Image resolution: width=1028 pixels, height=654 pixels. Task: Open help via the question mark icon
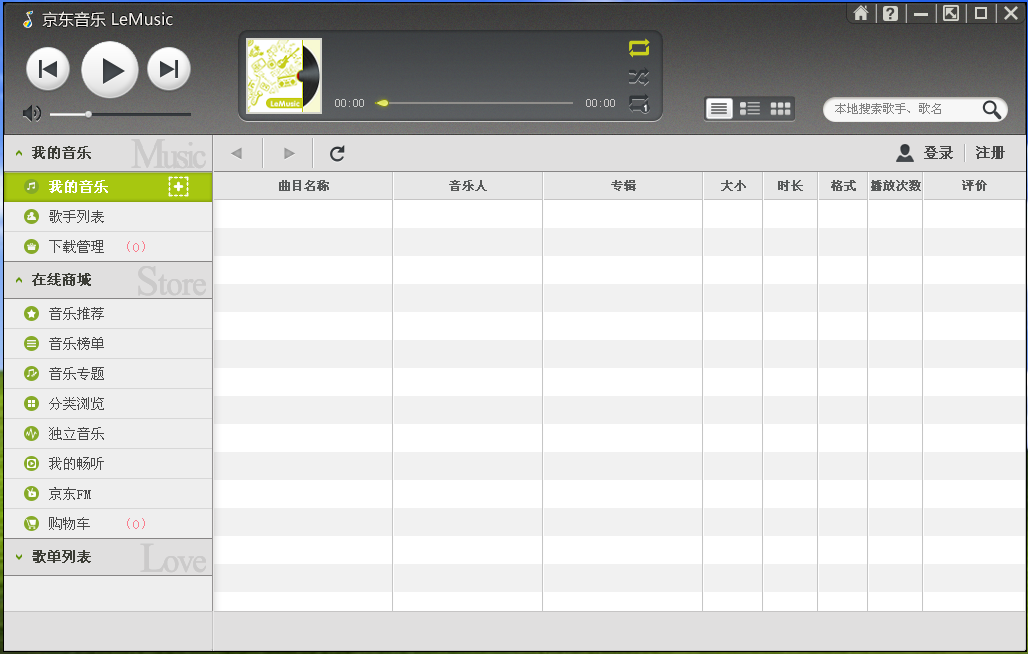pyautogui.click(x=890, y=13)
